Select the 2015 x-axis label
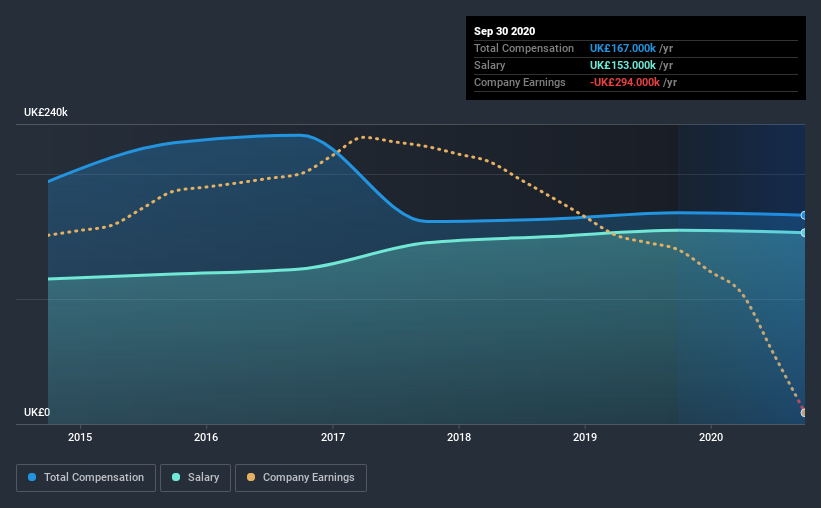The image size is (821, 508). click(x=80, y=437)
